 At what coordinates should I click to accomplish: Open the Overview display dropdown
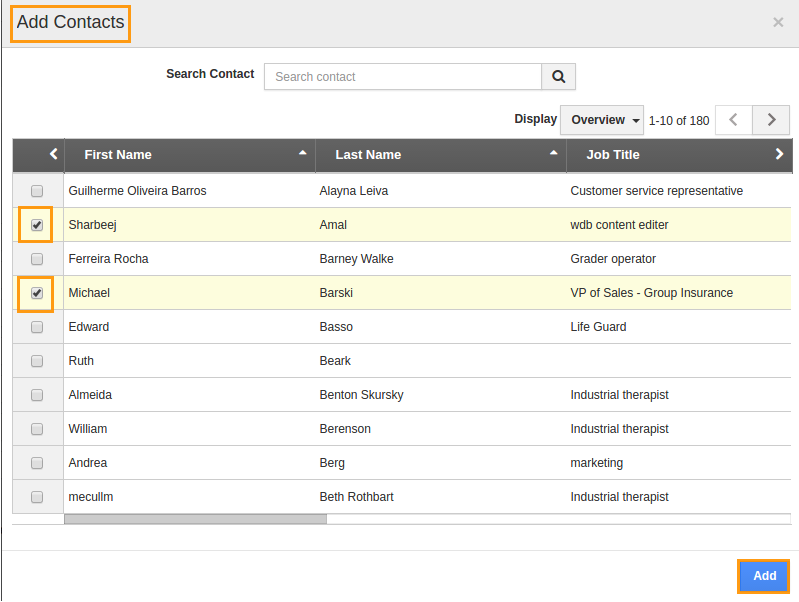pyautogui.click(x=605, y=120)
